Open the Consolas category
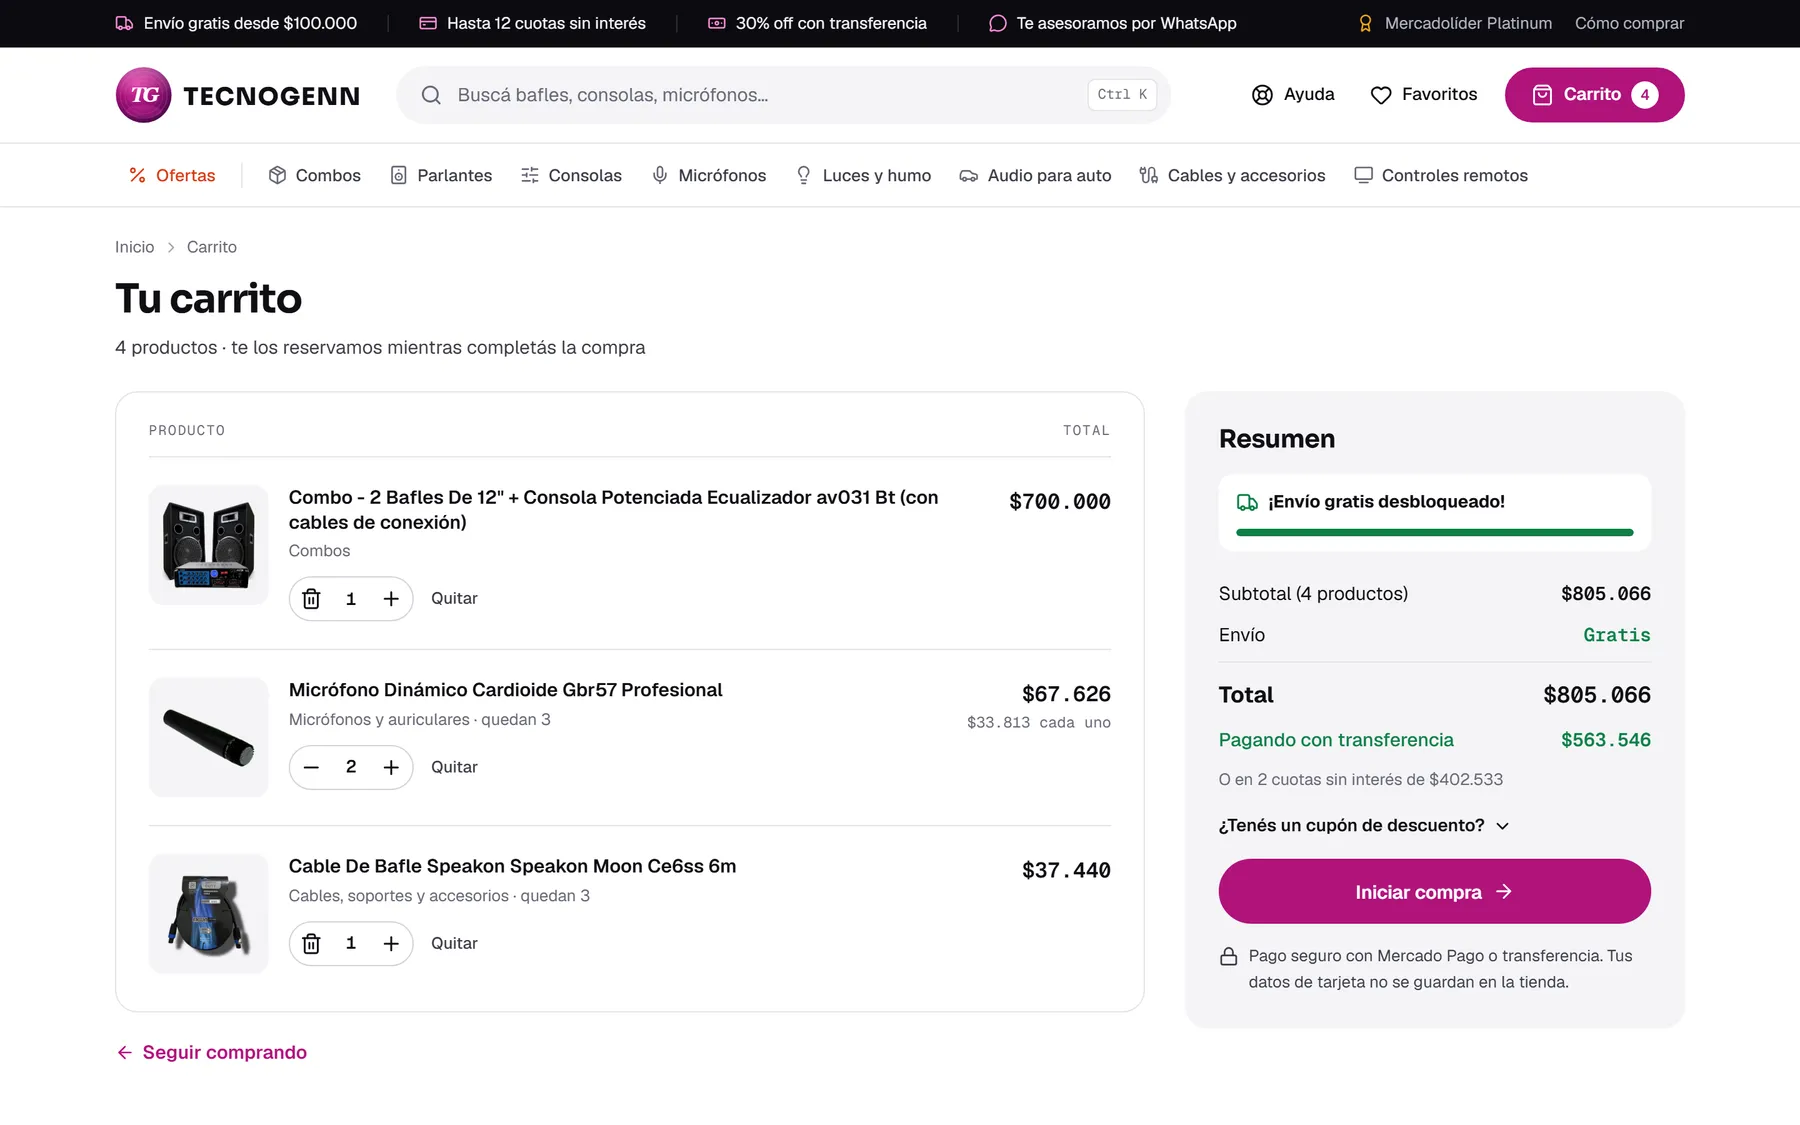 tap(571, 175)
